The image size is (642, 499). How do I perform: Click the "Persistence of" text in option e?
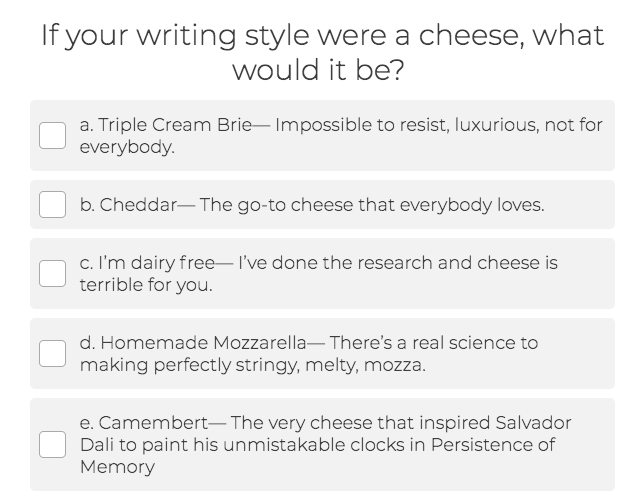tap(493, 445)
